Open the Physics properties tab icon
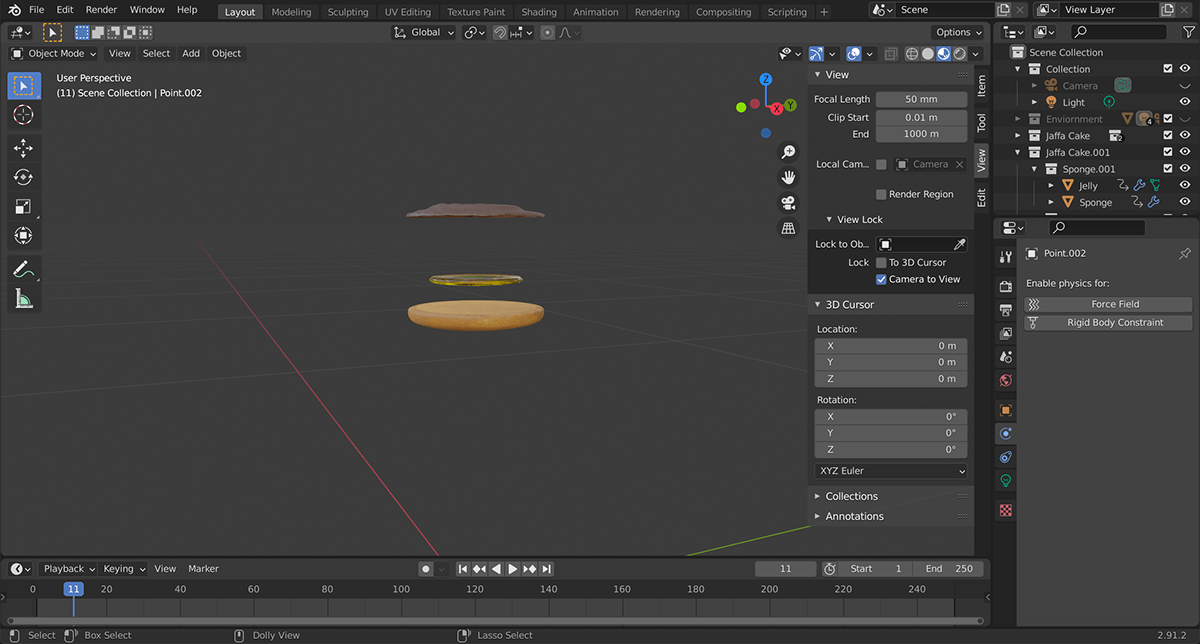The height and width of the screenshot is (644, 1200). (1006, 433)
